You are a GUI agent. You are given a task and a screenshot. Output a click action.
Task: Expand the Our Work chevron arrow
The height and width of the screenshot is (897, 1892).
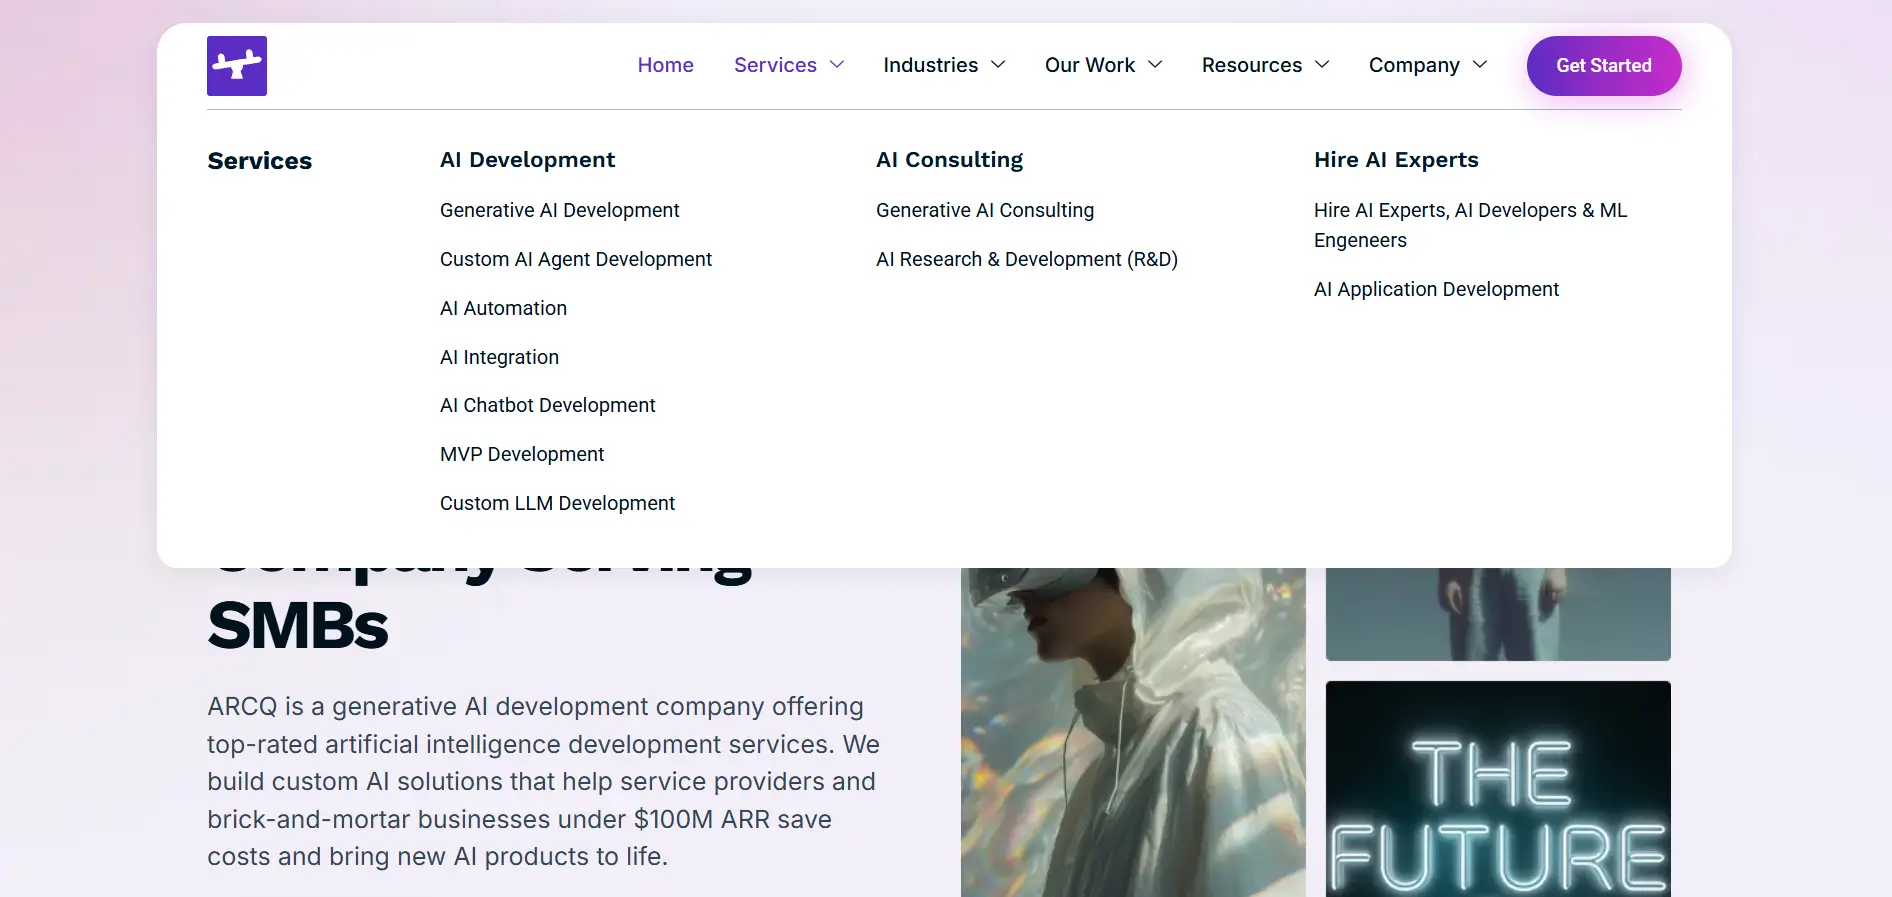click(1155, 65)
